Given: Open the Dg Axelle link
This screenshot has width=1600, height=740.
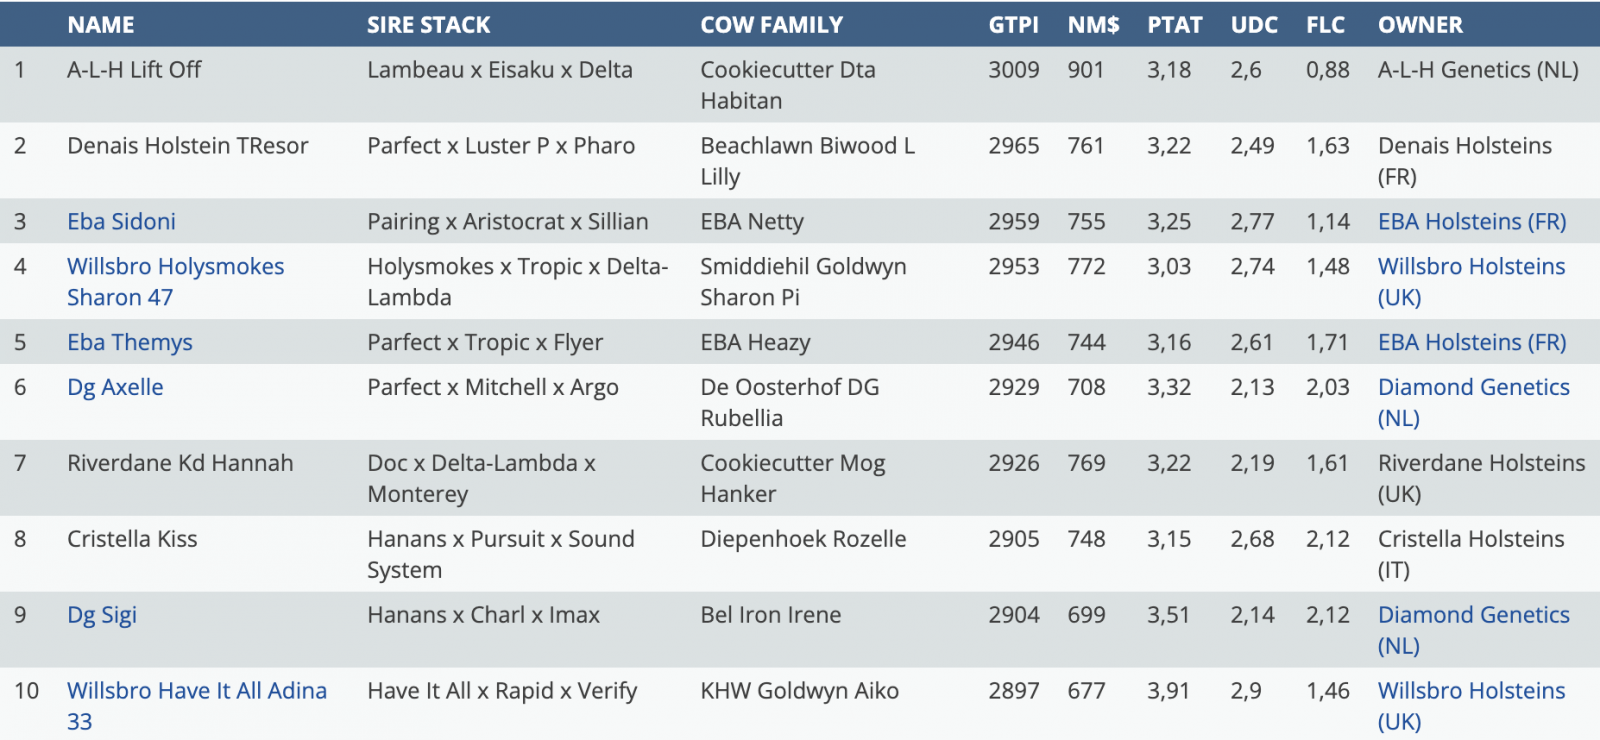Looking at the screenshot, I should (x=115, y=387).
